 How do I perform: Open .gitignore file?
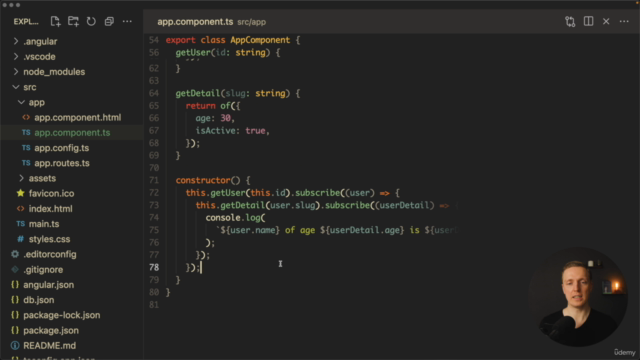[x=43, y=269]
